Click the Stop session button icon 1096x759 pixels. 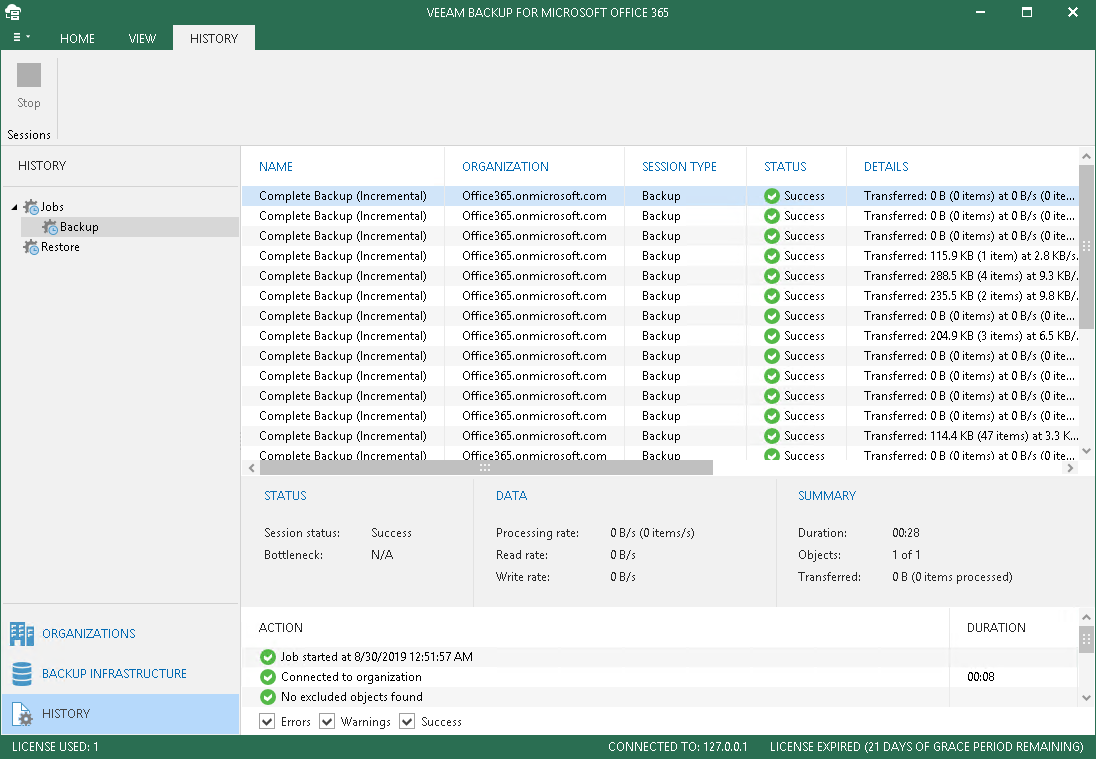pyautogui.click(x=29, y=75)
